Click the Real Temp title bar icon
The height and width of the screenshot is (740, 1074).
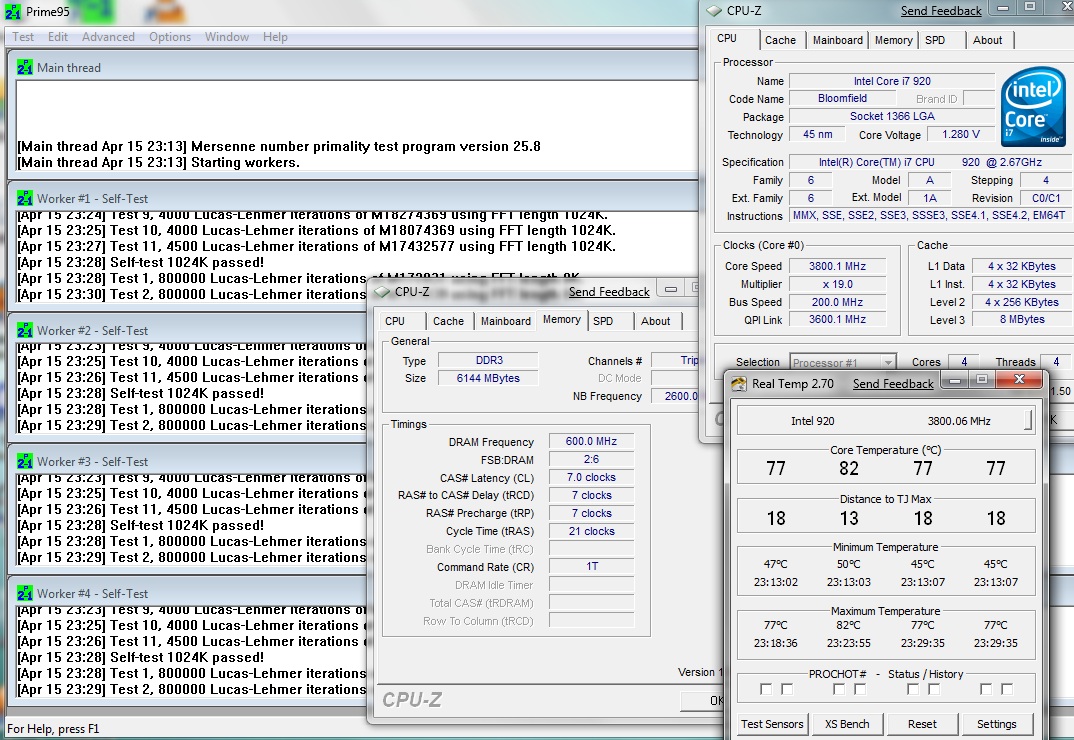[738, 384]
